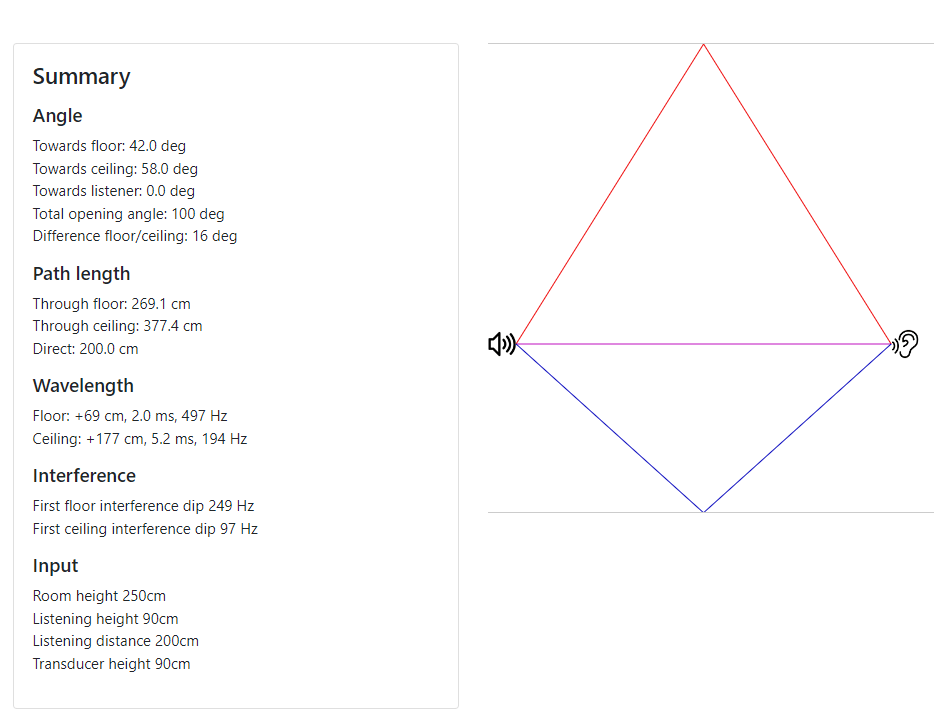
Task: Select the blue floor reflection line
Action: (x=610, y=428)
